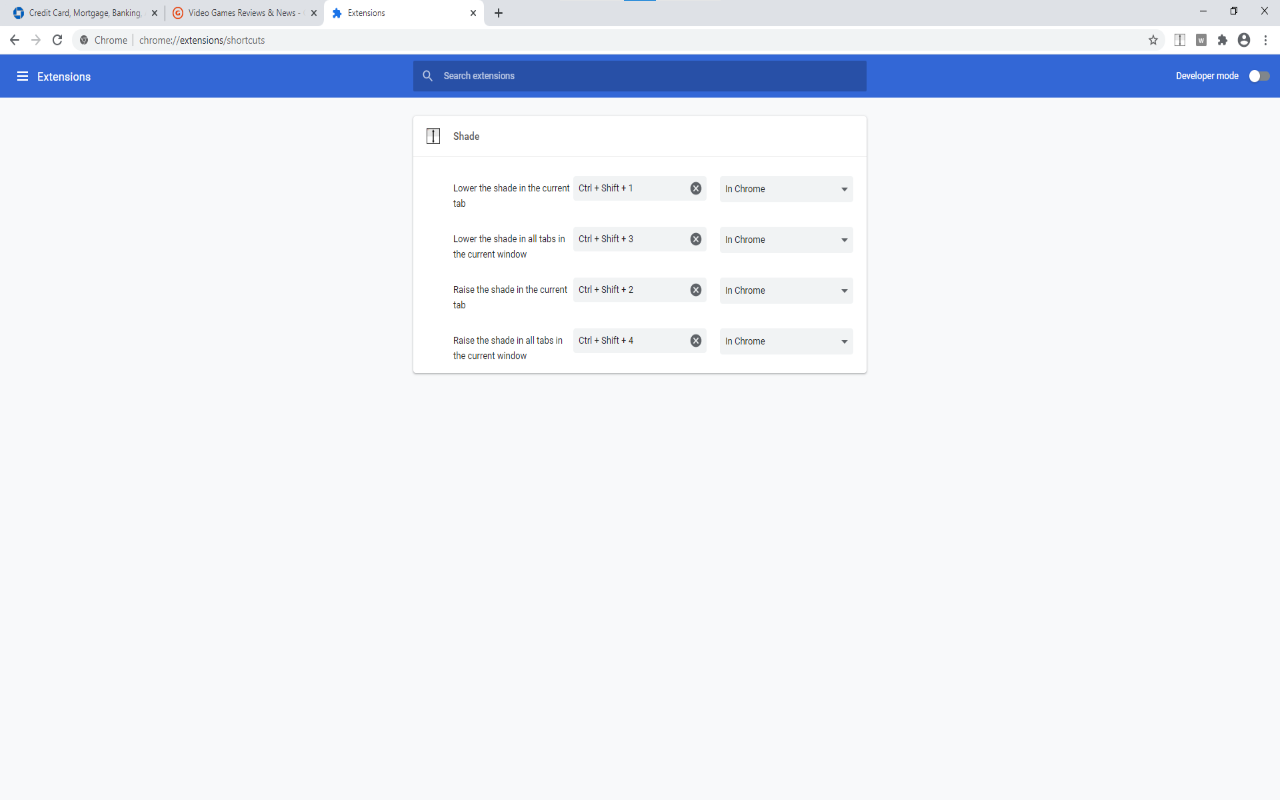
Task: Open the Extensions puzzle menu
Action: point(1222,40)
